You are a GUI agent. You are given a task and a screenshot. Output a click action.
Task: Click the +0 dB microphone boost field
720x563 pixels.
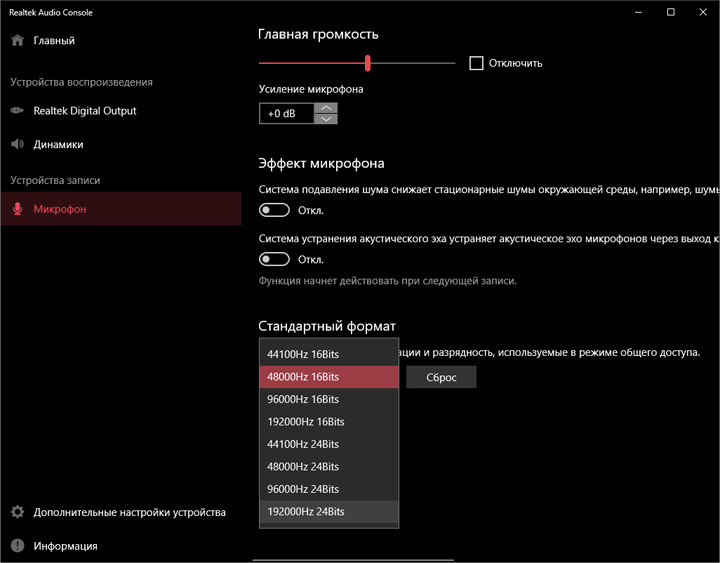coord(285,114)
